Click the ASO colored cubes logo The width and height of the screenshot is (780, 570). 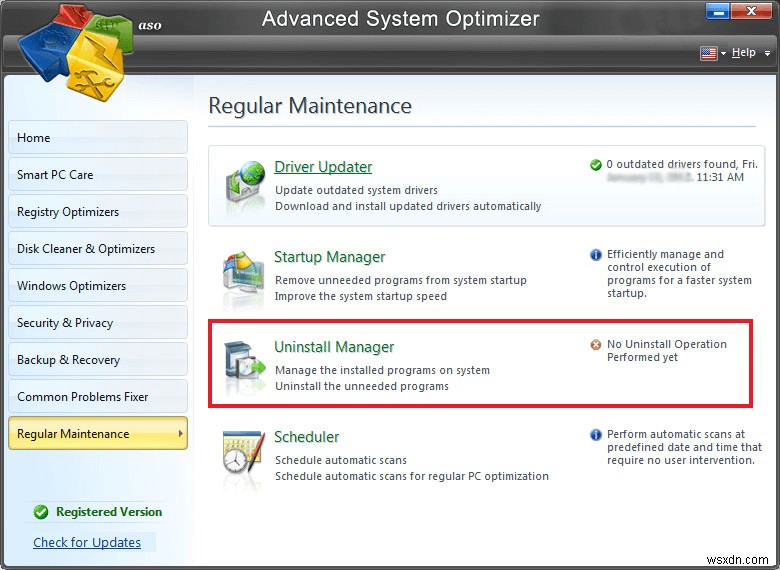point(76,52)
